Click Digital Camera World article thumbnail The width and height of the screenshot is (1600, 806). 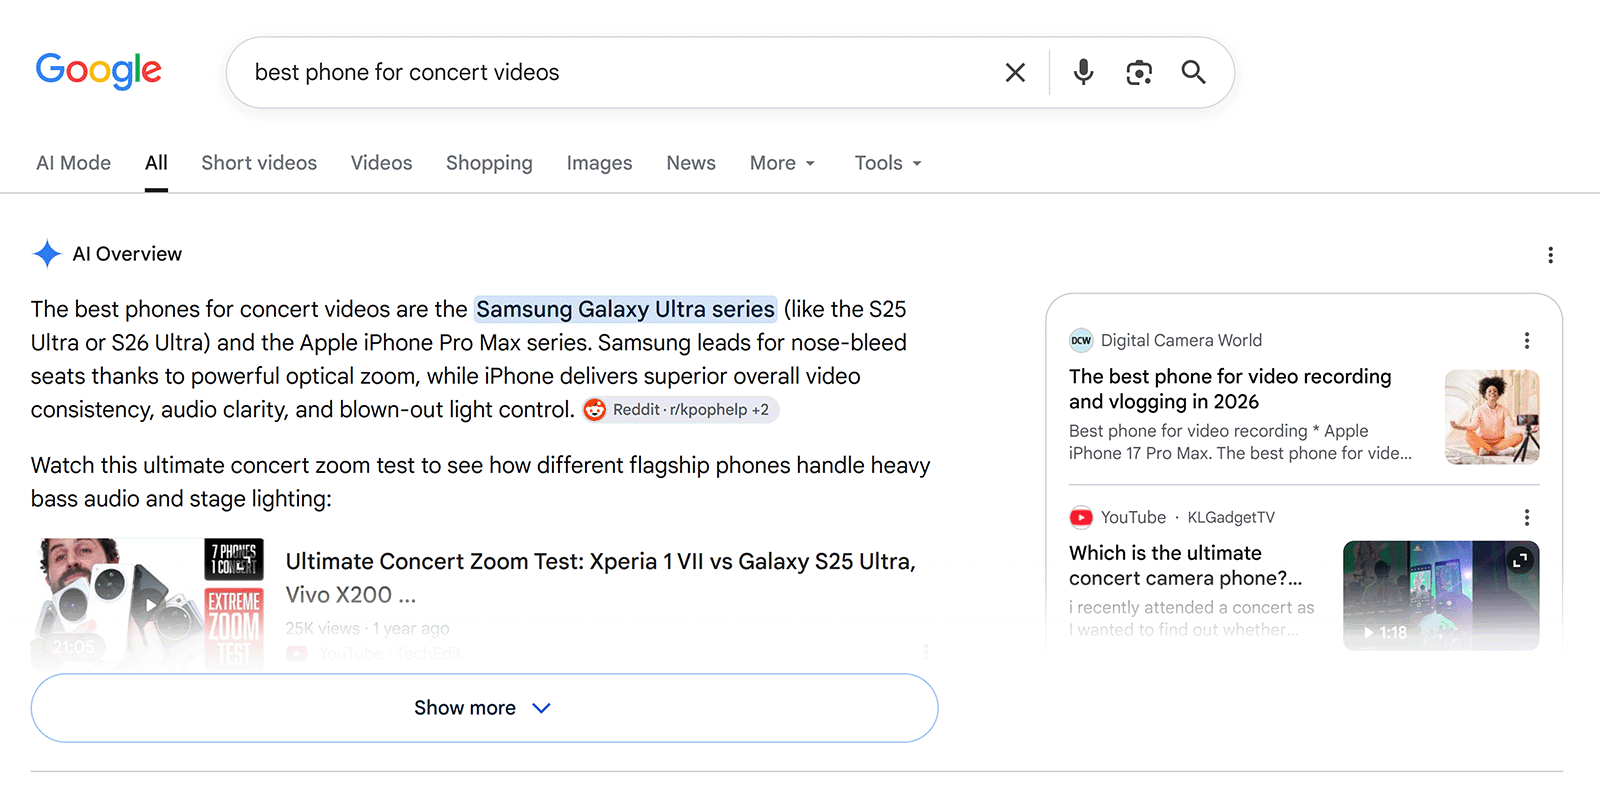[1492, 417]
